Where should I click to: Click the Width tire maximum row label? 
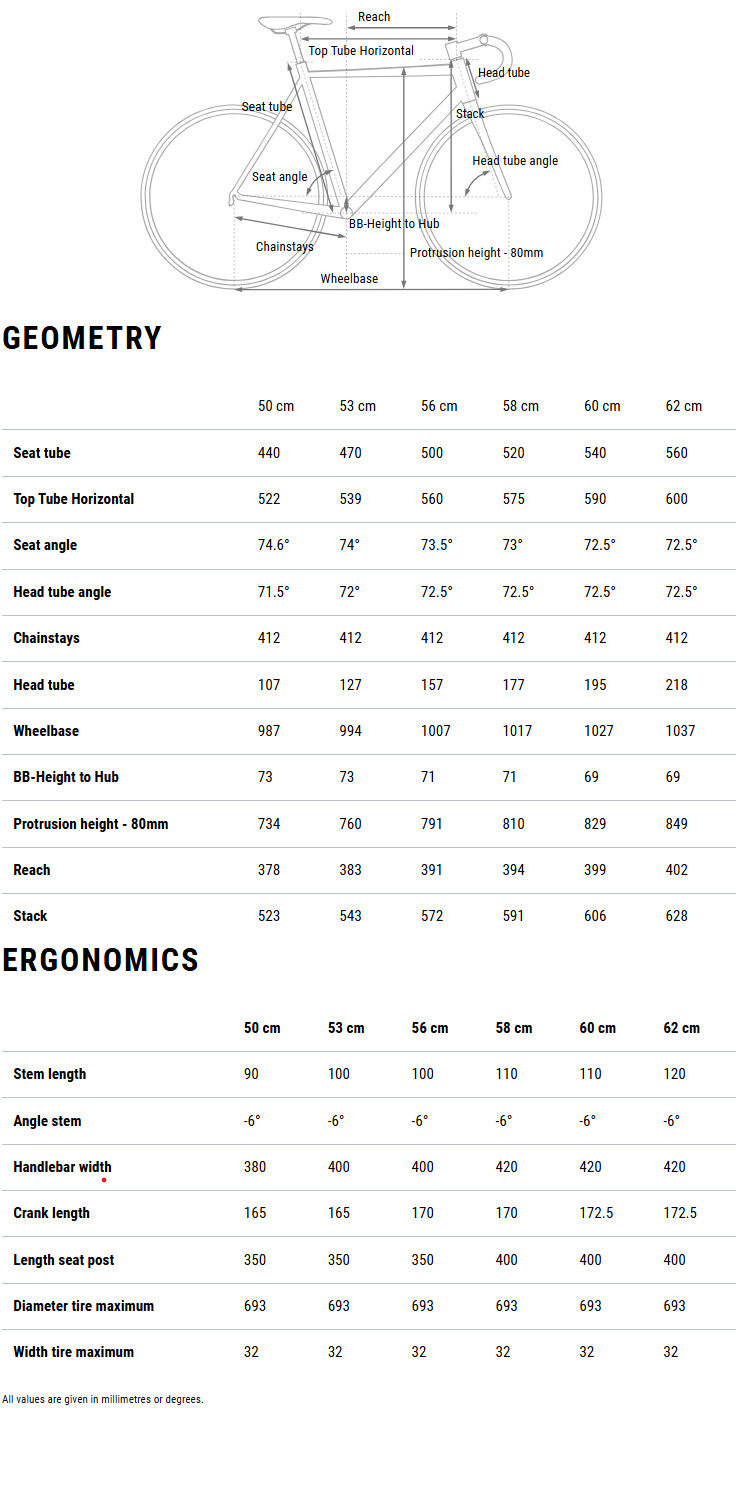coord(73,1352)
